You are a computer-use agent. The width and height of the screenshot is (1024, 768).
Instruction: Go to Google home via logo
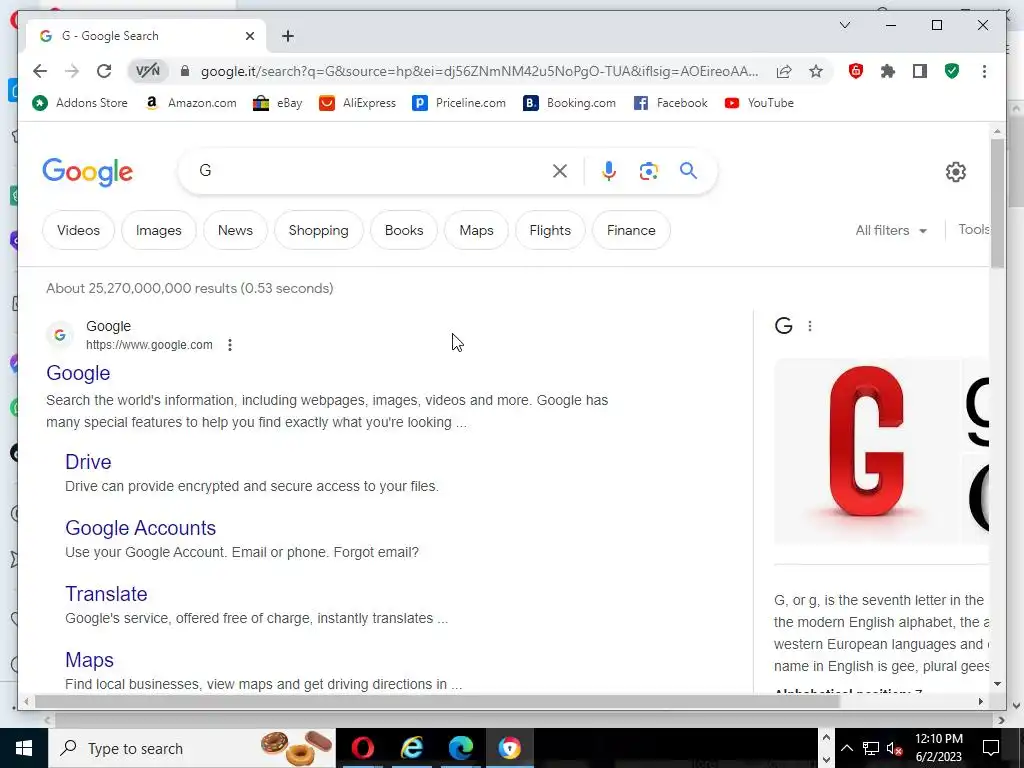88,172
